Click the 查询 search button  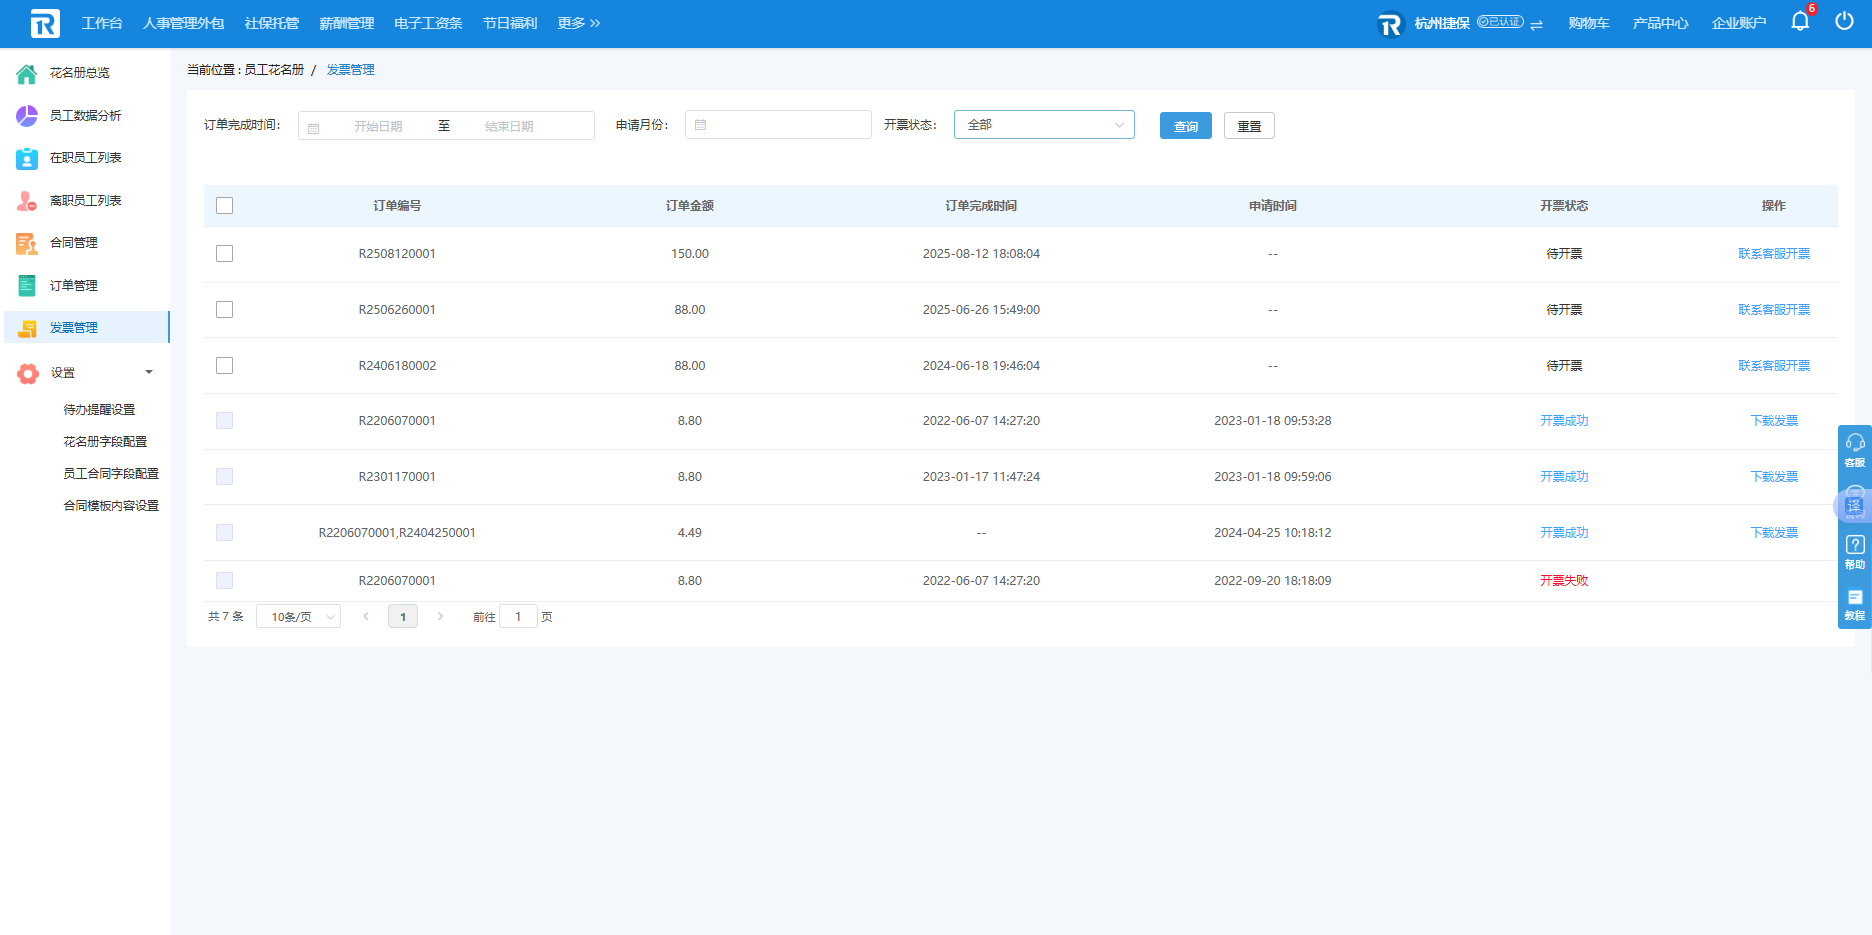[x=1185, y=126]
